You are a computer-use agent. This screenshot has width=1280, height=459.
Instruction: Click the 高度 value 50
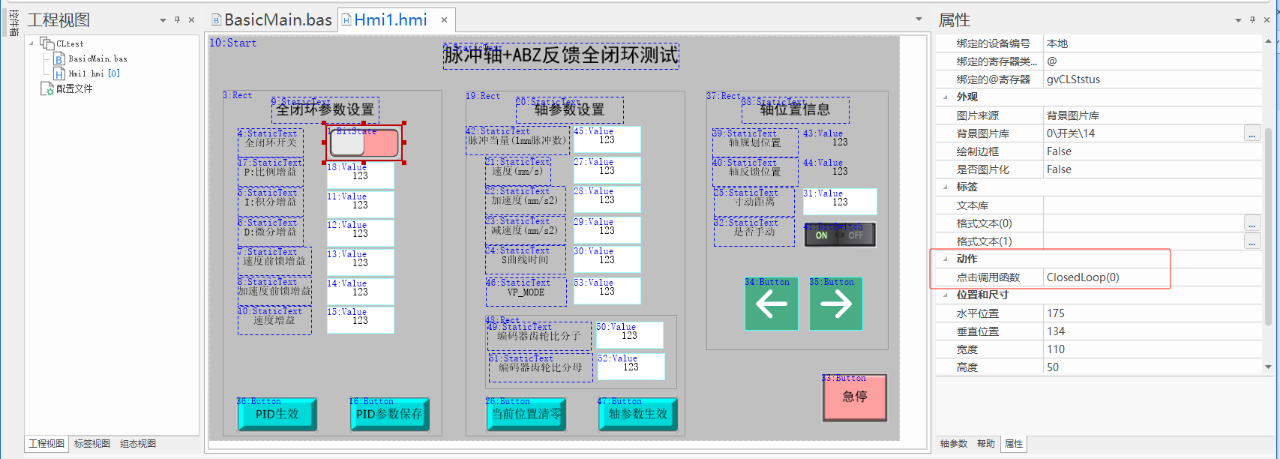coord(1152,367)
